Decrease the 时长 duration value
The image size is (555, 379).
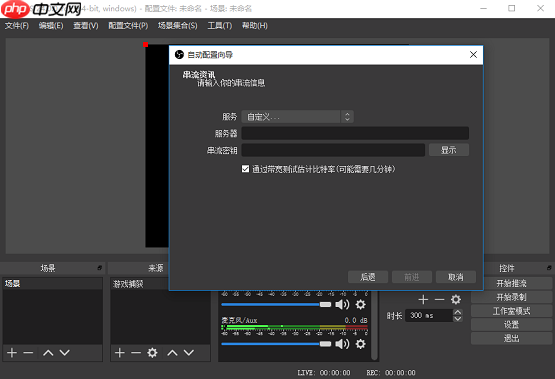coord(458,318)
